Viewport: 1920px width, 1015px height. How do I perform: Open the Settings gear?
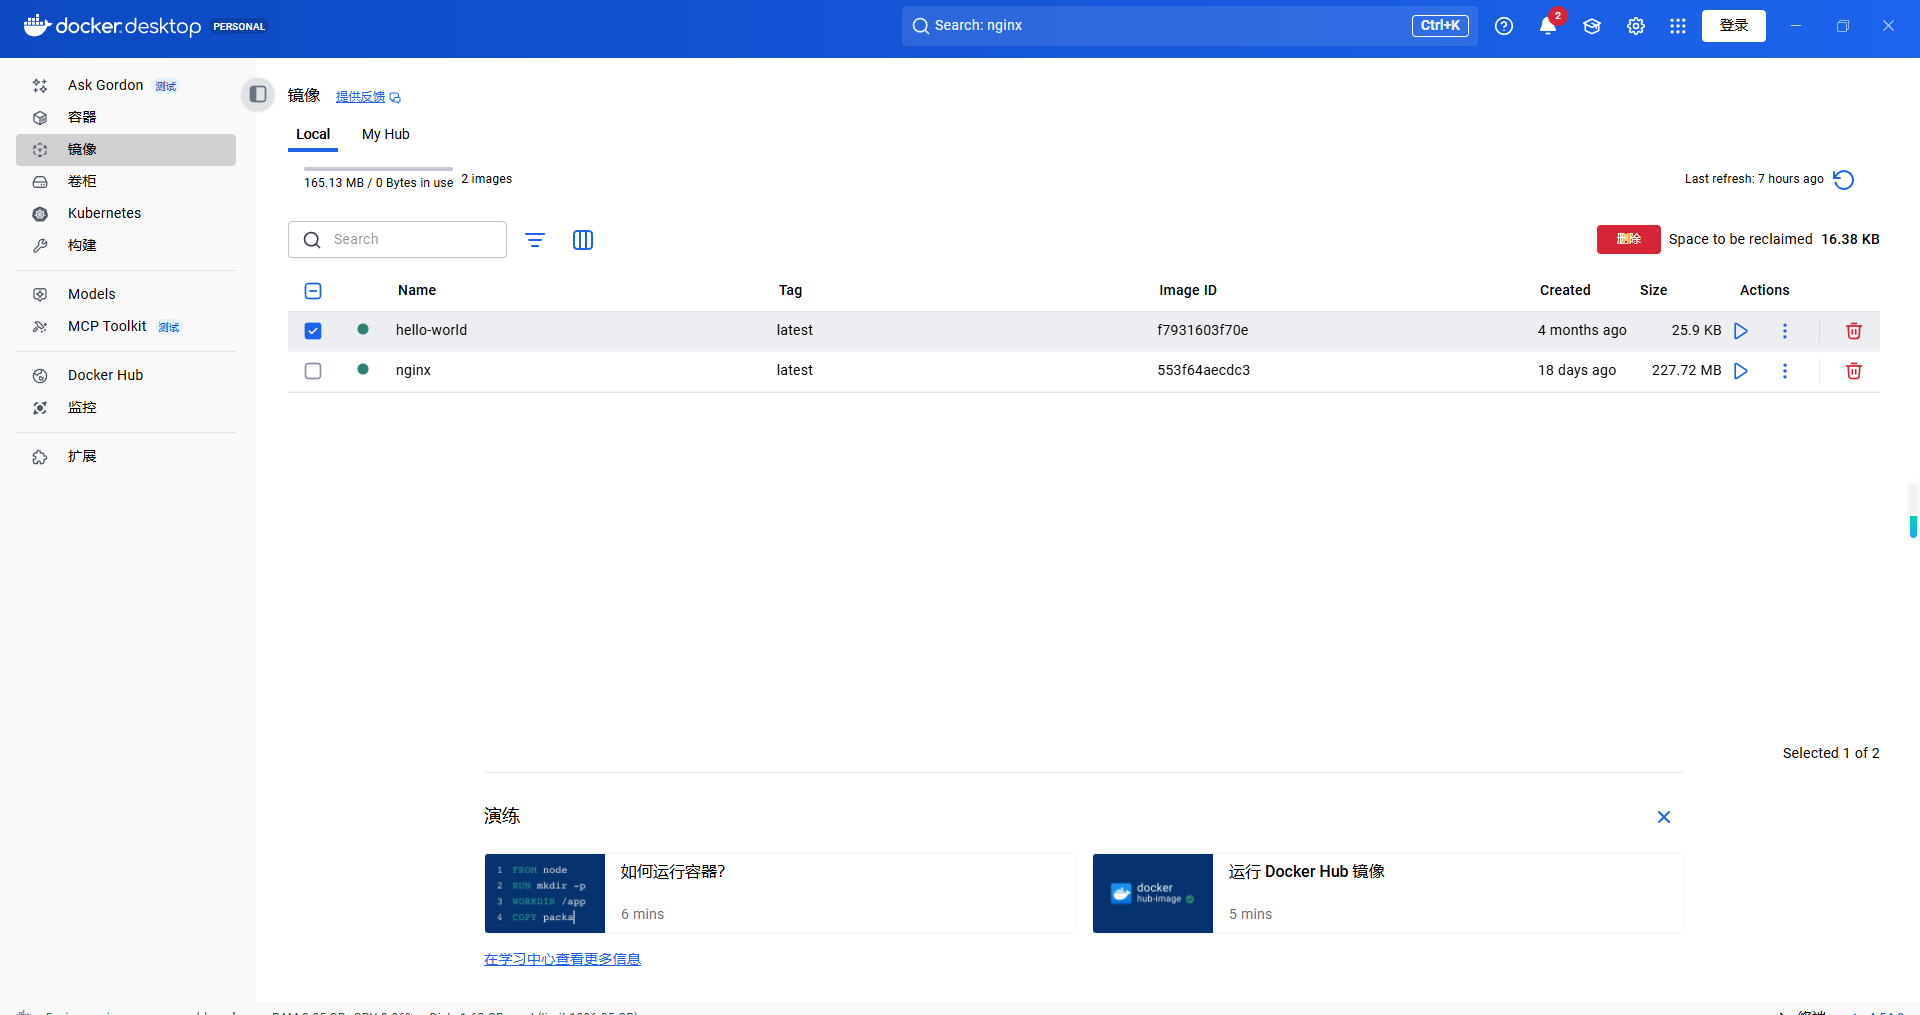(x=1636, y=26)
